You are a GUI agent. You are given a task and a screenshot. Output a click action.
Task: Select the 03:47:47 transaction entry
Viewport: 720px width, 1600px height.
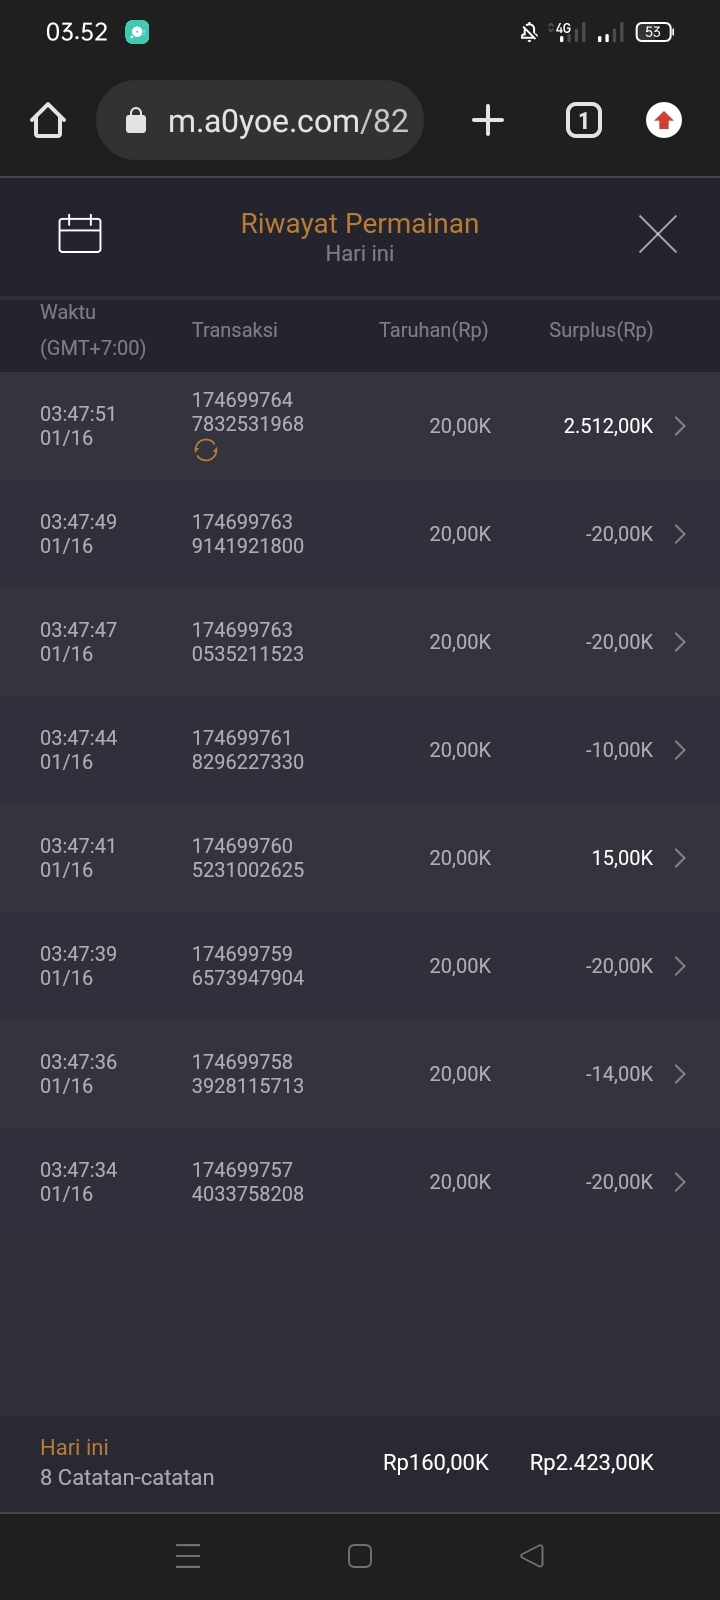tap(248, 642)
